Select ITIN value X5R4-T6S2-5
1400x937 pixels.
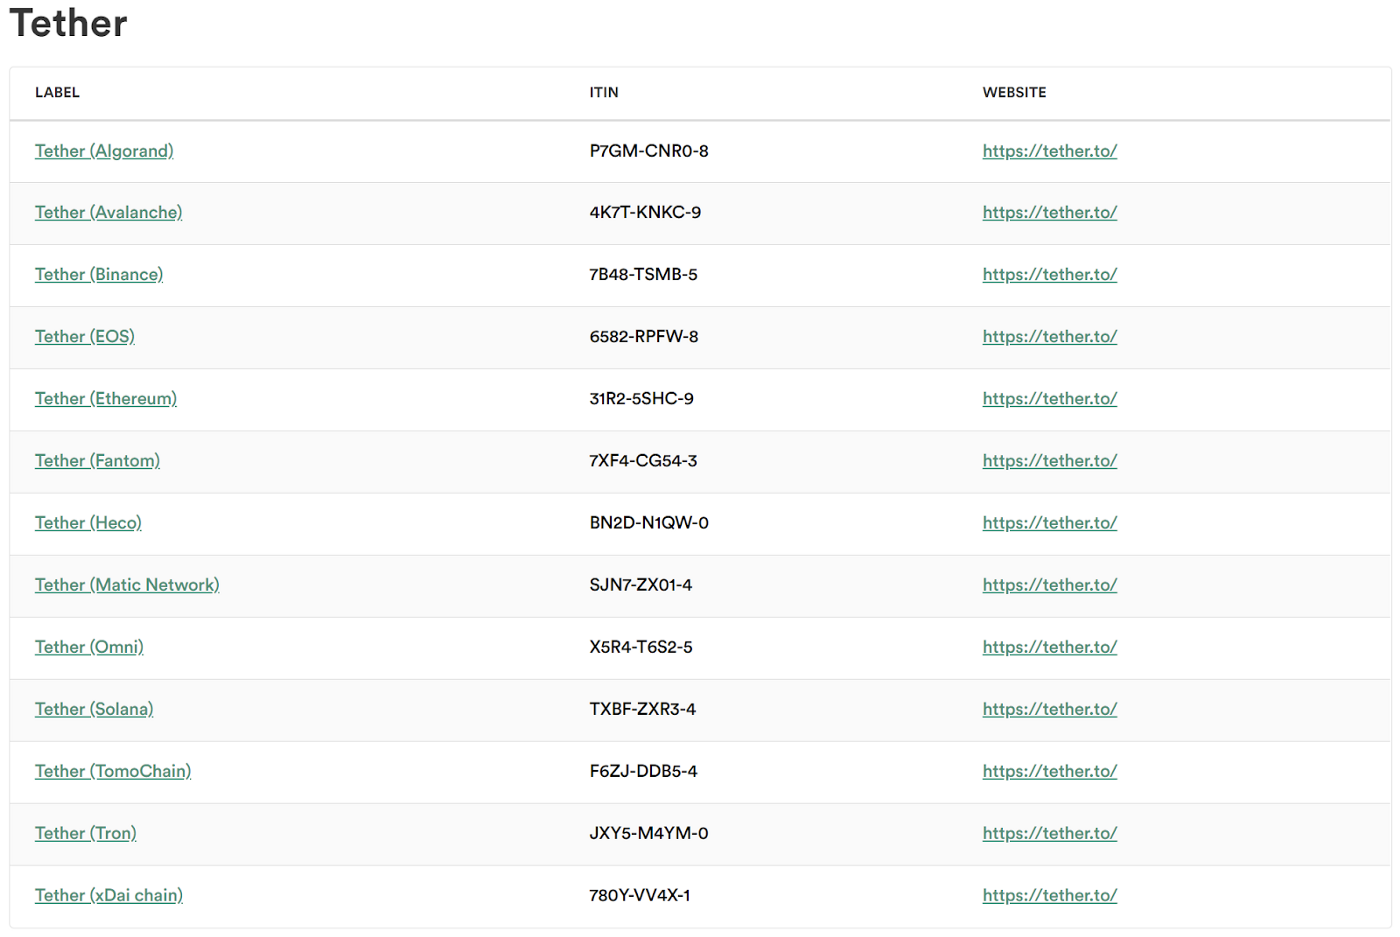641,647
